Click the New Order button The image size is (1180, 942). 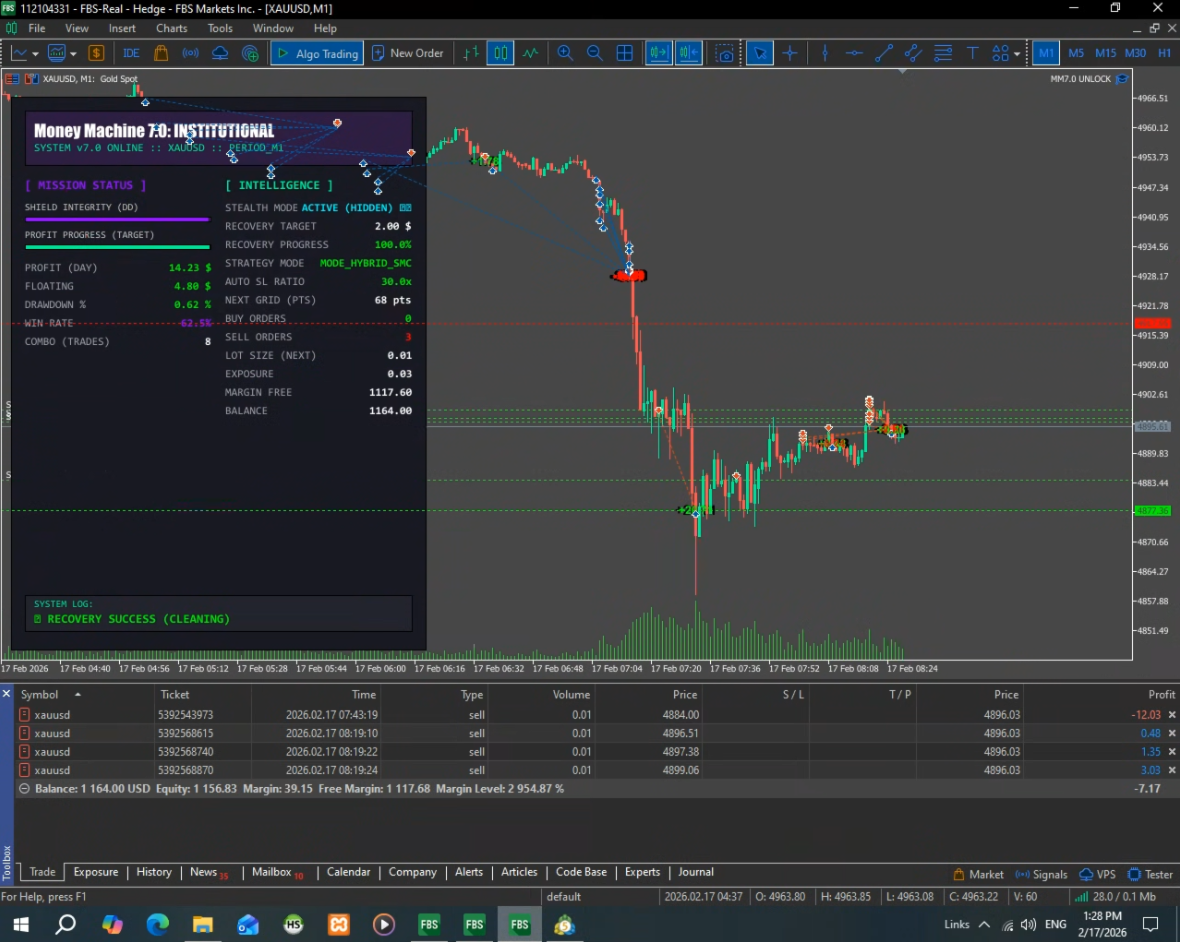[x=409, y=53]
